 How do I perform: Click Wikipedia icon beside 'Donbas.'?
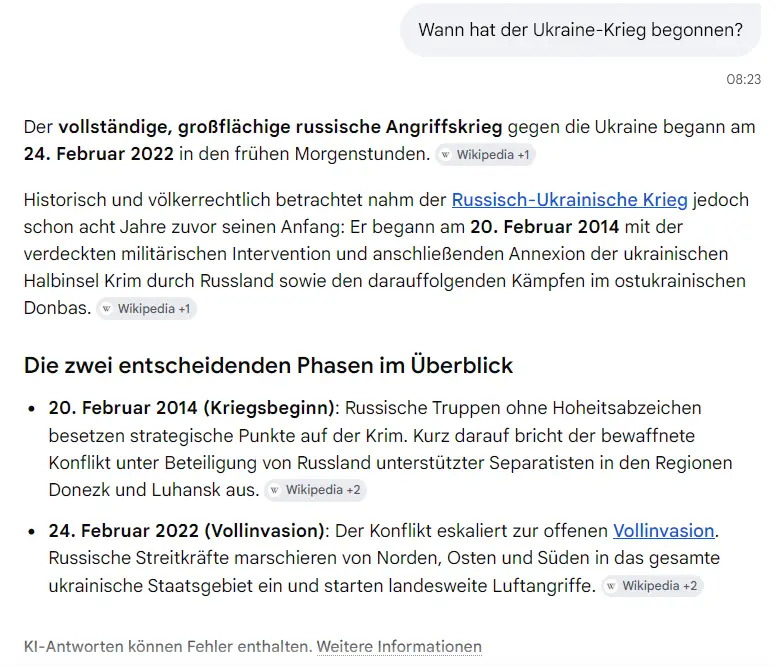106,309
